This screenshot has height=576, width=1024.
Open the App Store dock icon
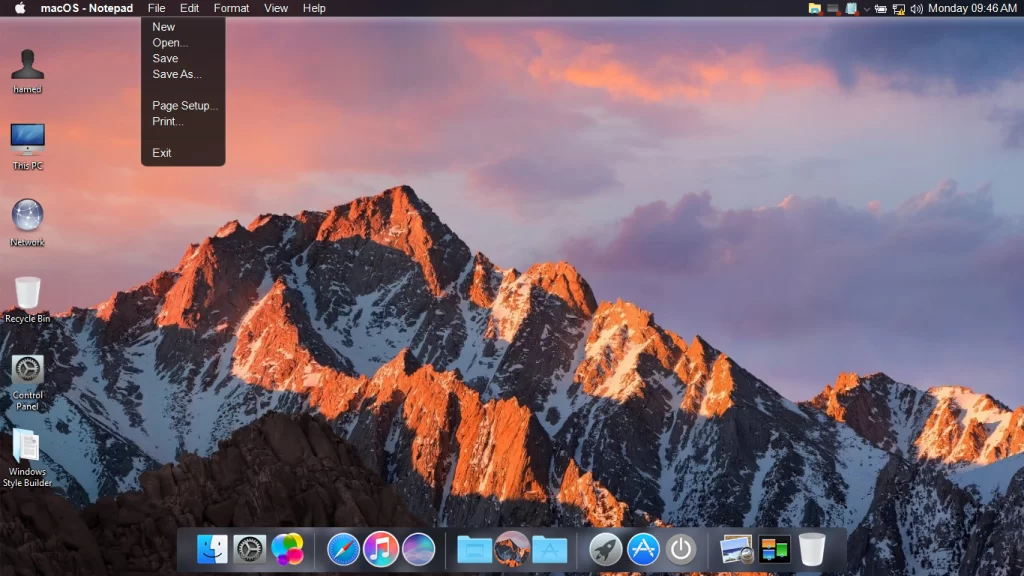[x=643, y=549]
